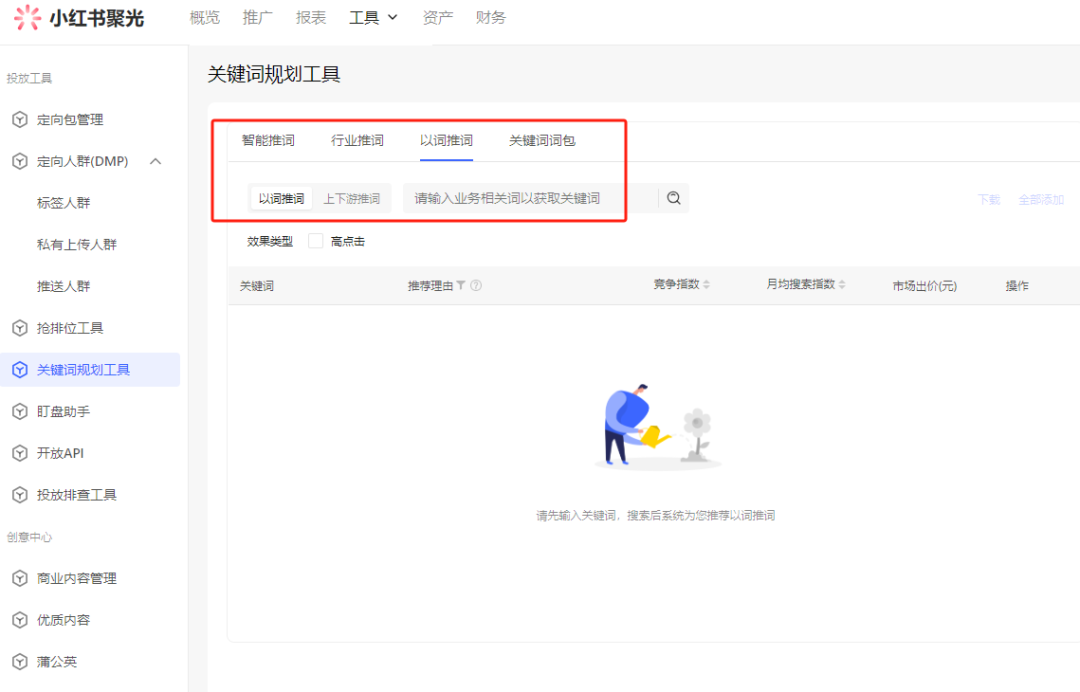
Task: Click the 抢排位工具 sidebar icon
Action: pos(21,327)
